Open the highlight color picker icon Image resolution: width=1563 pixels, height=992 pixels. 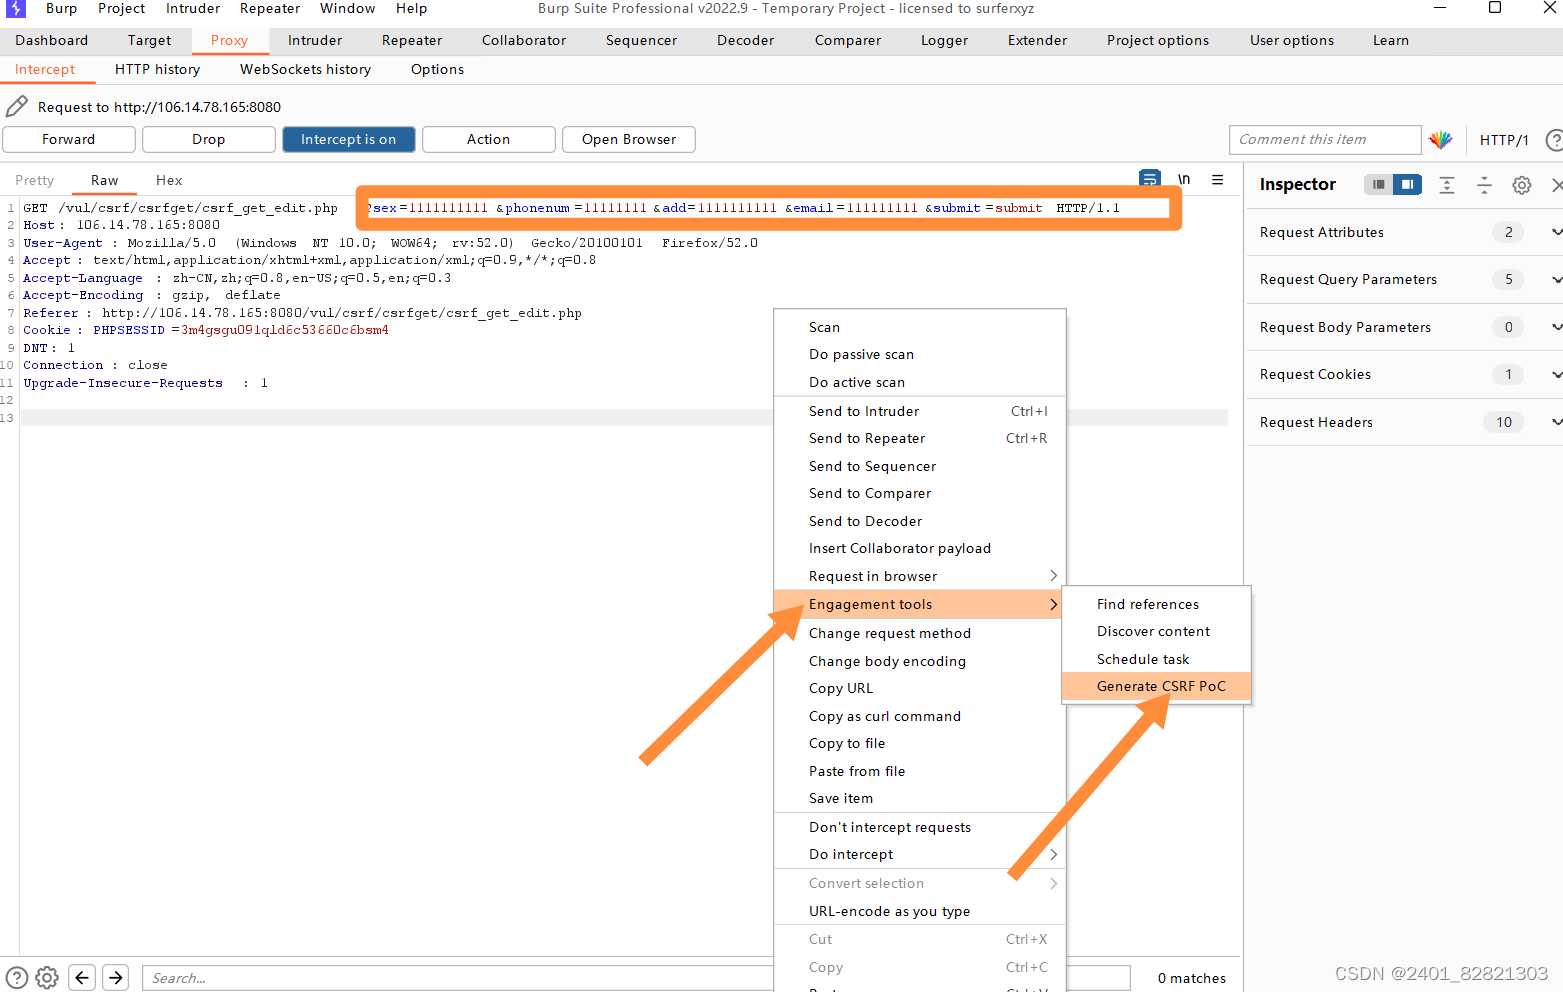pyautogui.click(x=1440, y=140)
